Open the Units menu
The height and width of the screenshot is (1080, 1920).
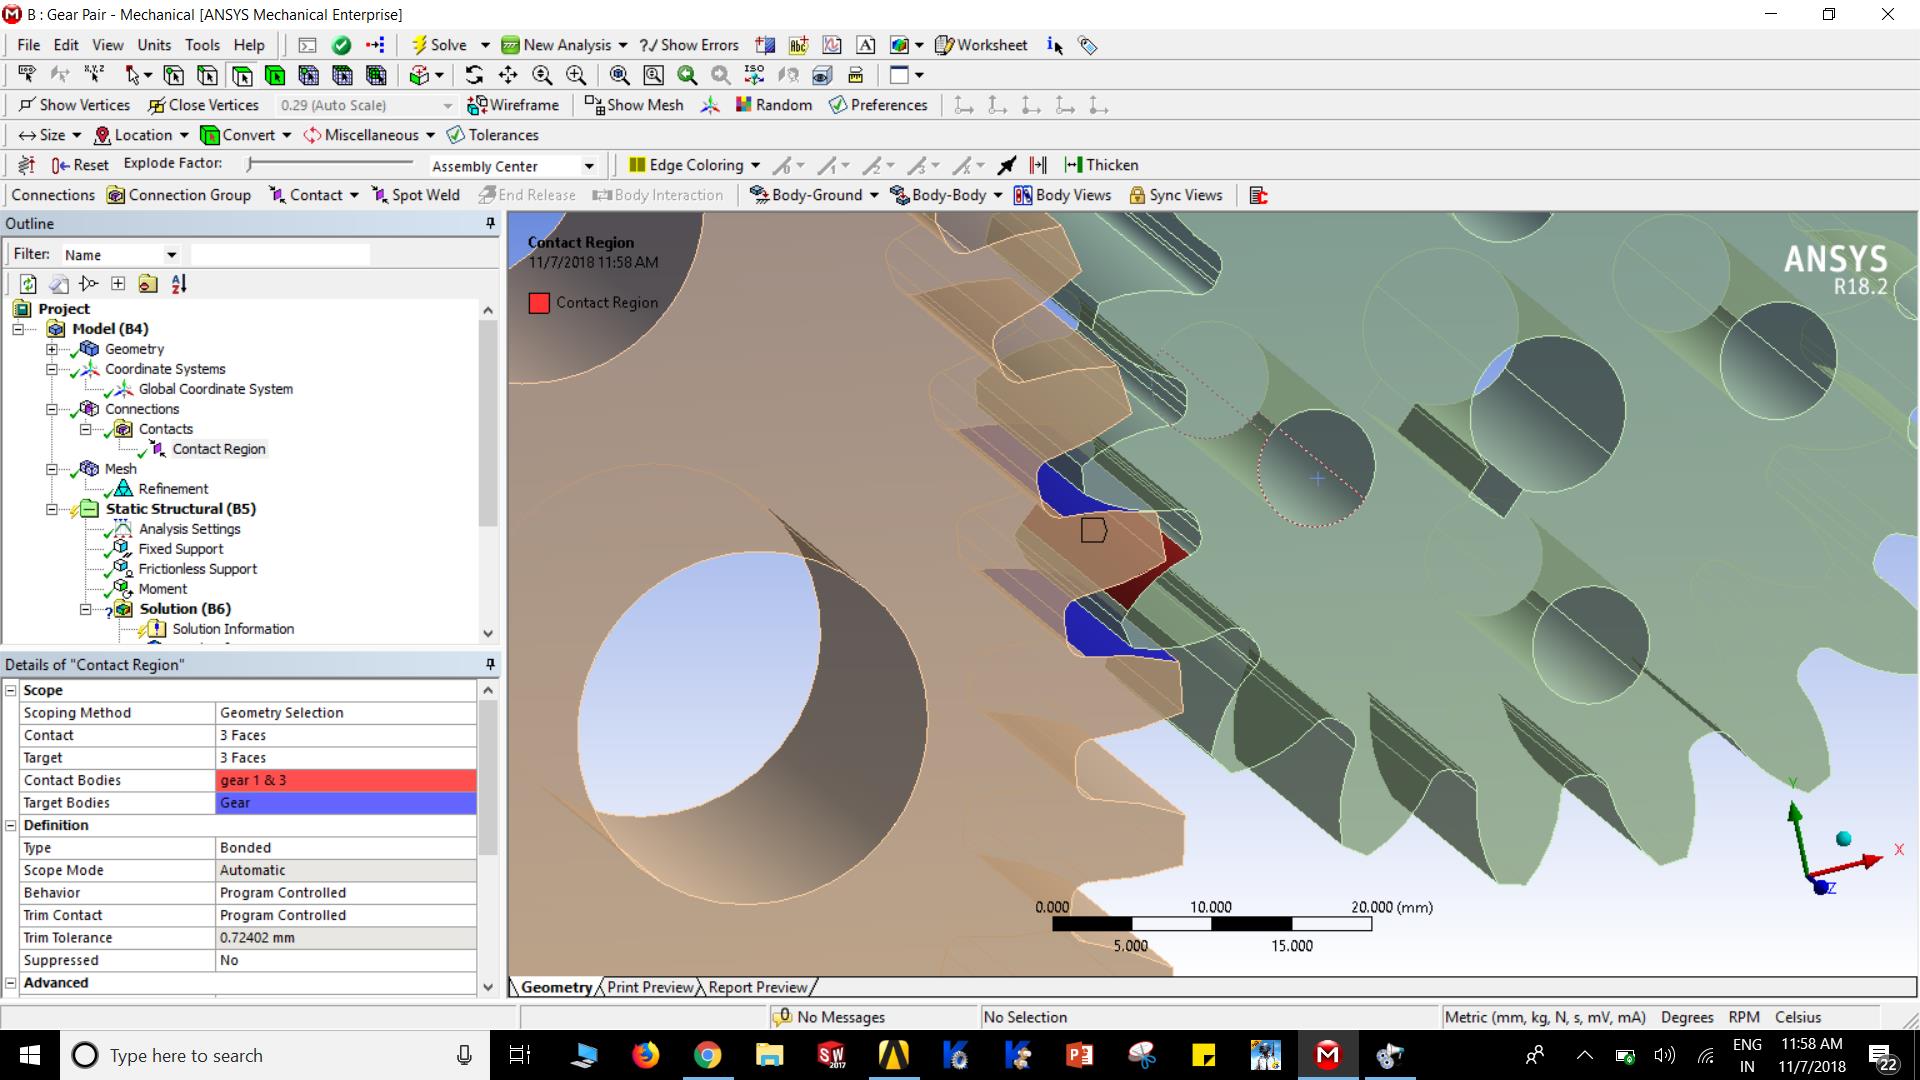(x=154, y=44)
